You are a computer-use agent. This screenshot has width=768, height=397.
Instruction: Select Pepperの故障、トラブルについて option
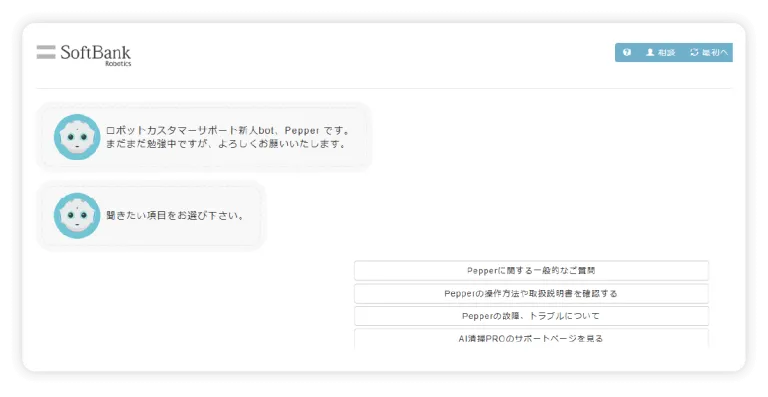tap(531, 316)
